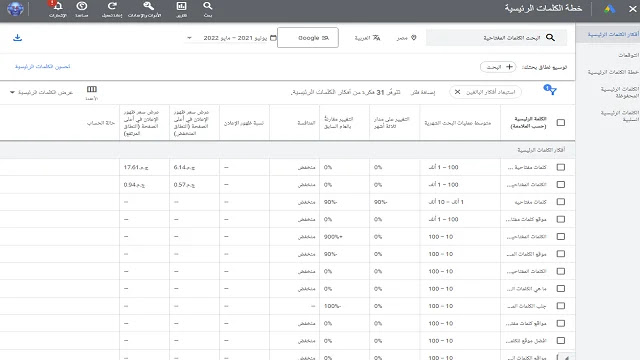The image size is (640, 360).
Task: Check the row with bid 0.57 ج.م
Action: (x=561, y=184)
